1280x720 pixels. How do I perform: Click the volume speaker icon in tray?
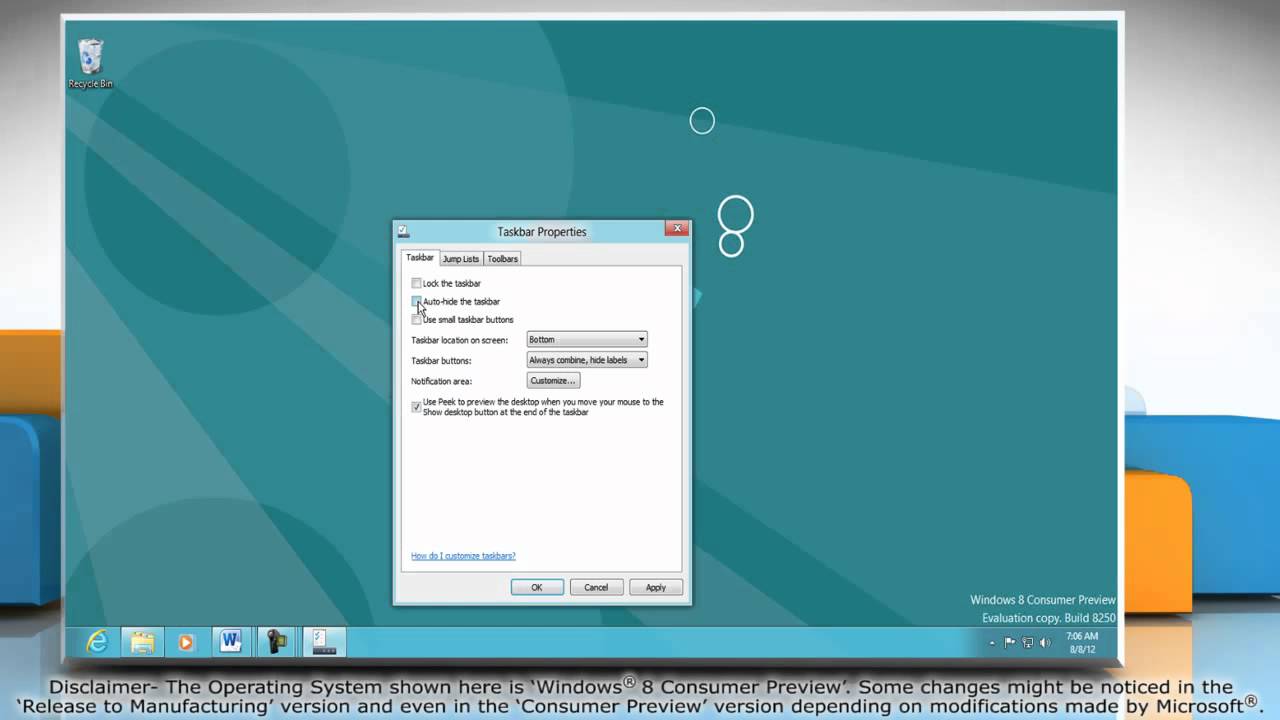click(x=1044, y=643)
